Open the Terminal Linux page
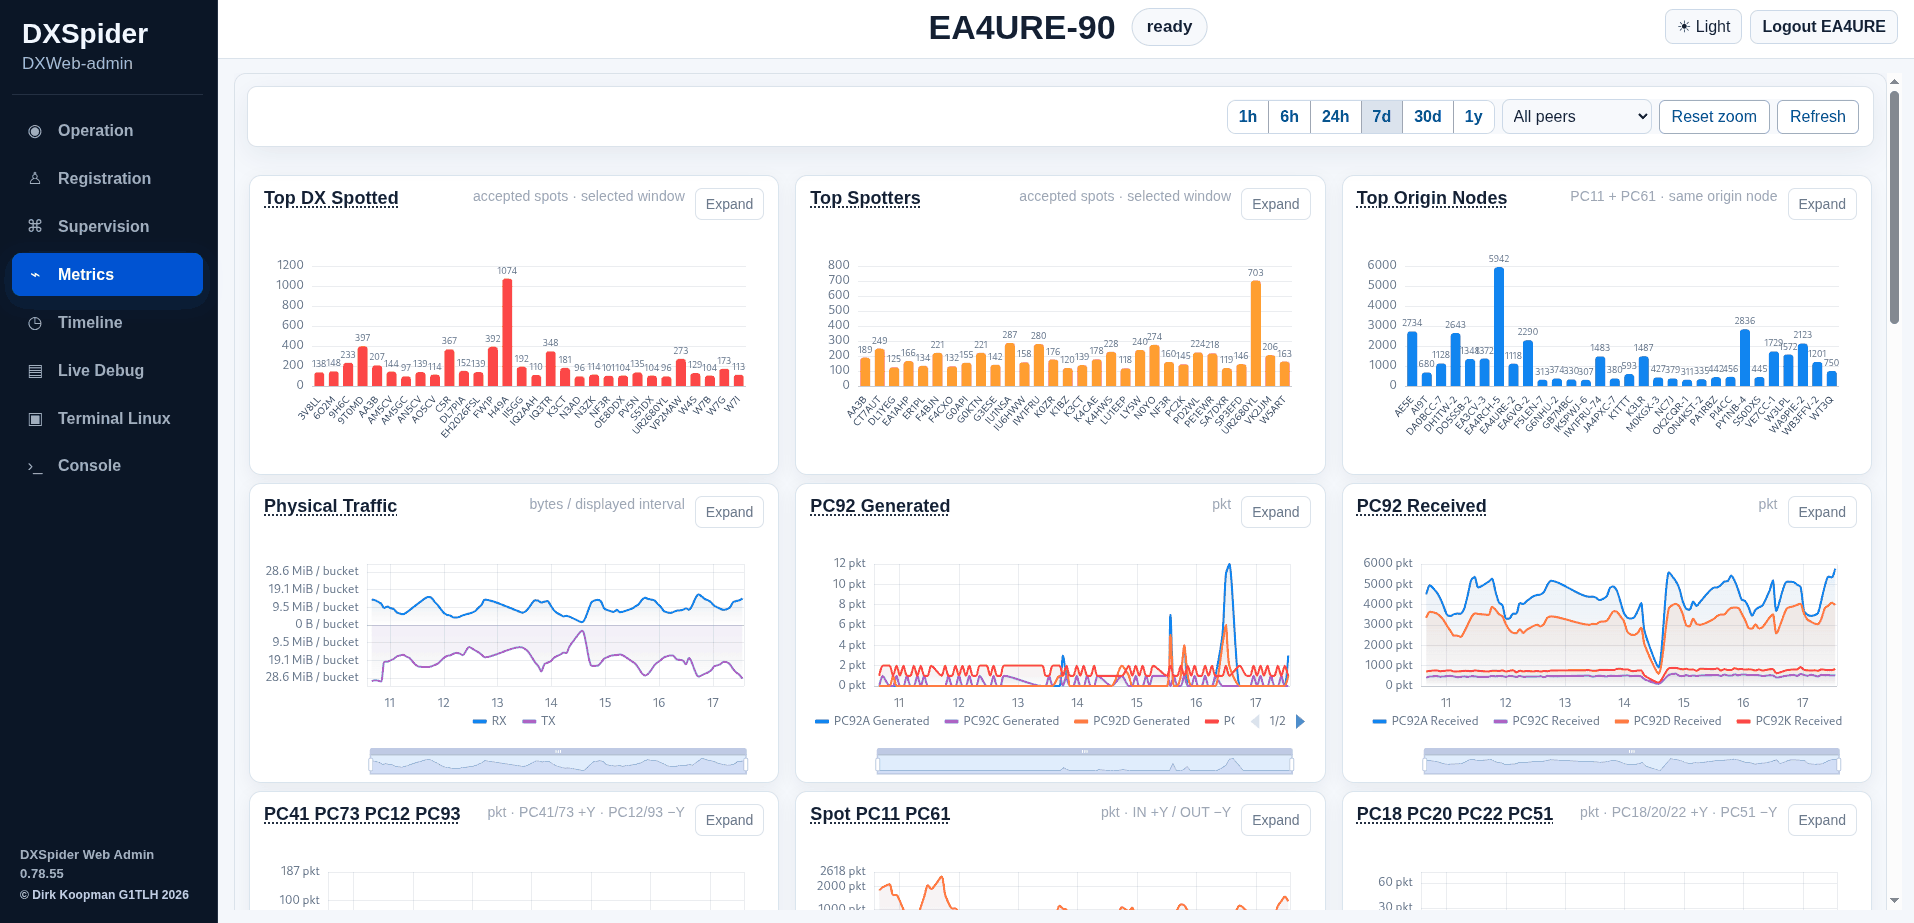Image resolution: width=1914 pixels, height=923 pixels. tap(107, 419)
